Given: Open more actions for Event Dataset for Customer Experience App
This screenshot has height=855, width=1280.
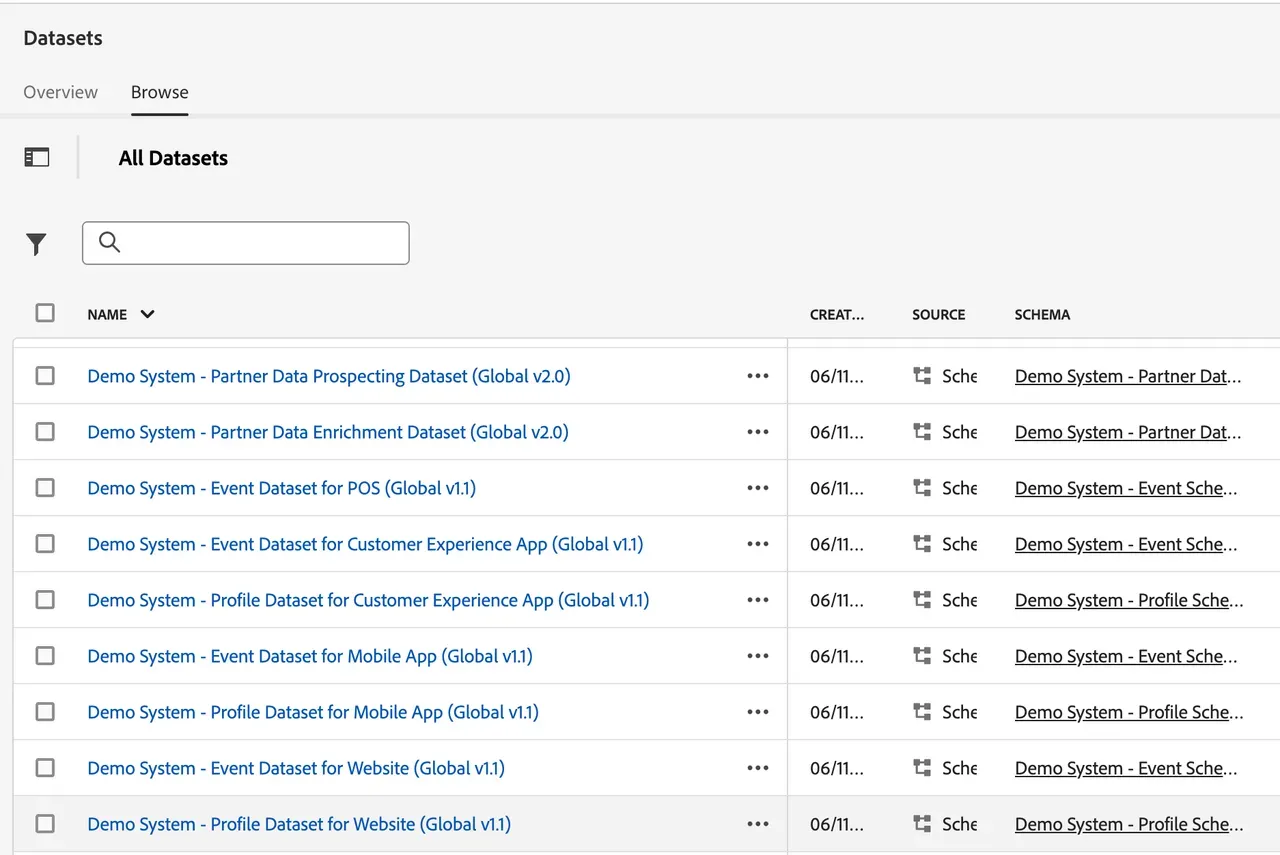Looking at the screenshot, I should pyautogui.click(x=758, y=544).
